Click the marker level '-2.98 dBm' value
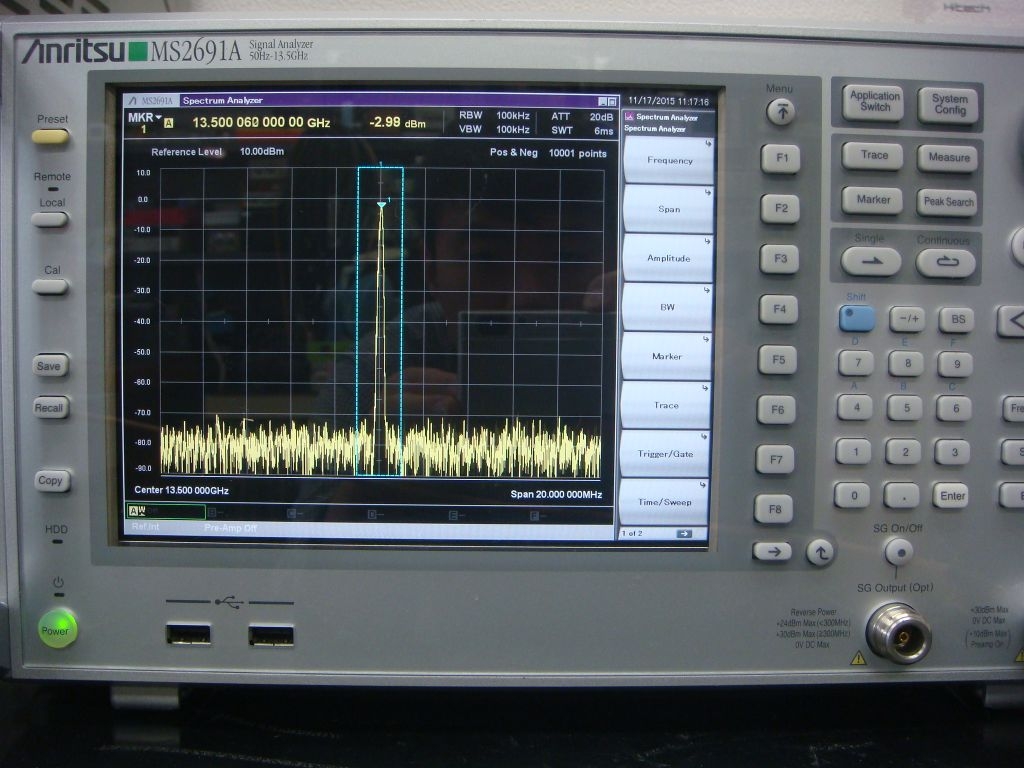 [x=397, y=122]
